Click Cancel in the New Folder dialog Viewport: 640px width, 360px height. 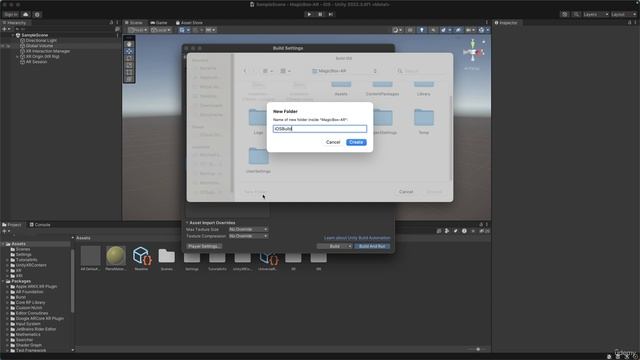point(333,142)
